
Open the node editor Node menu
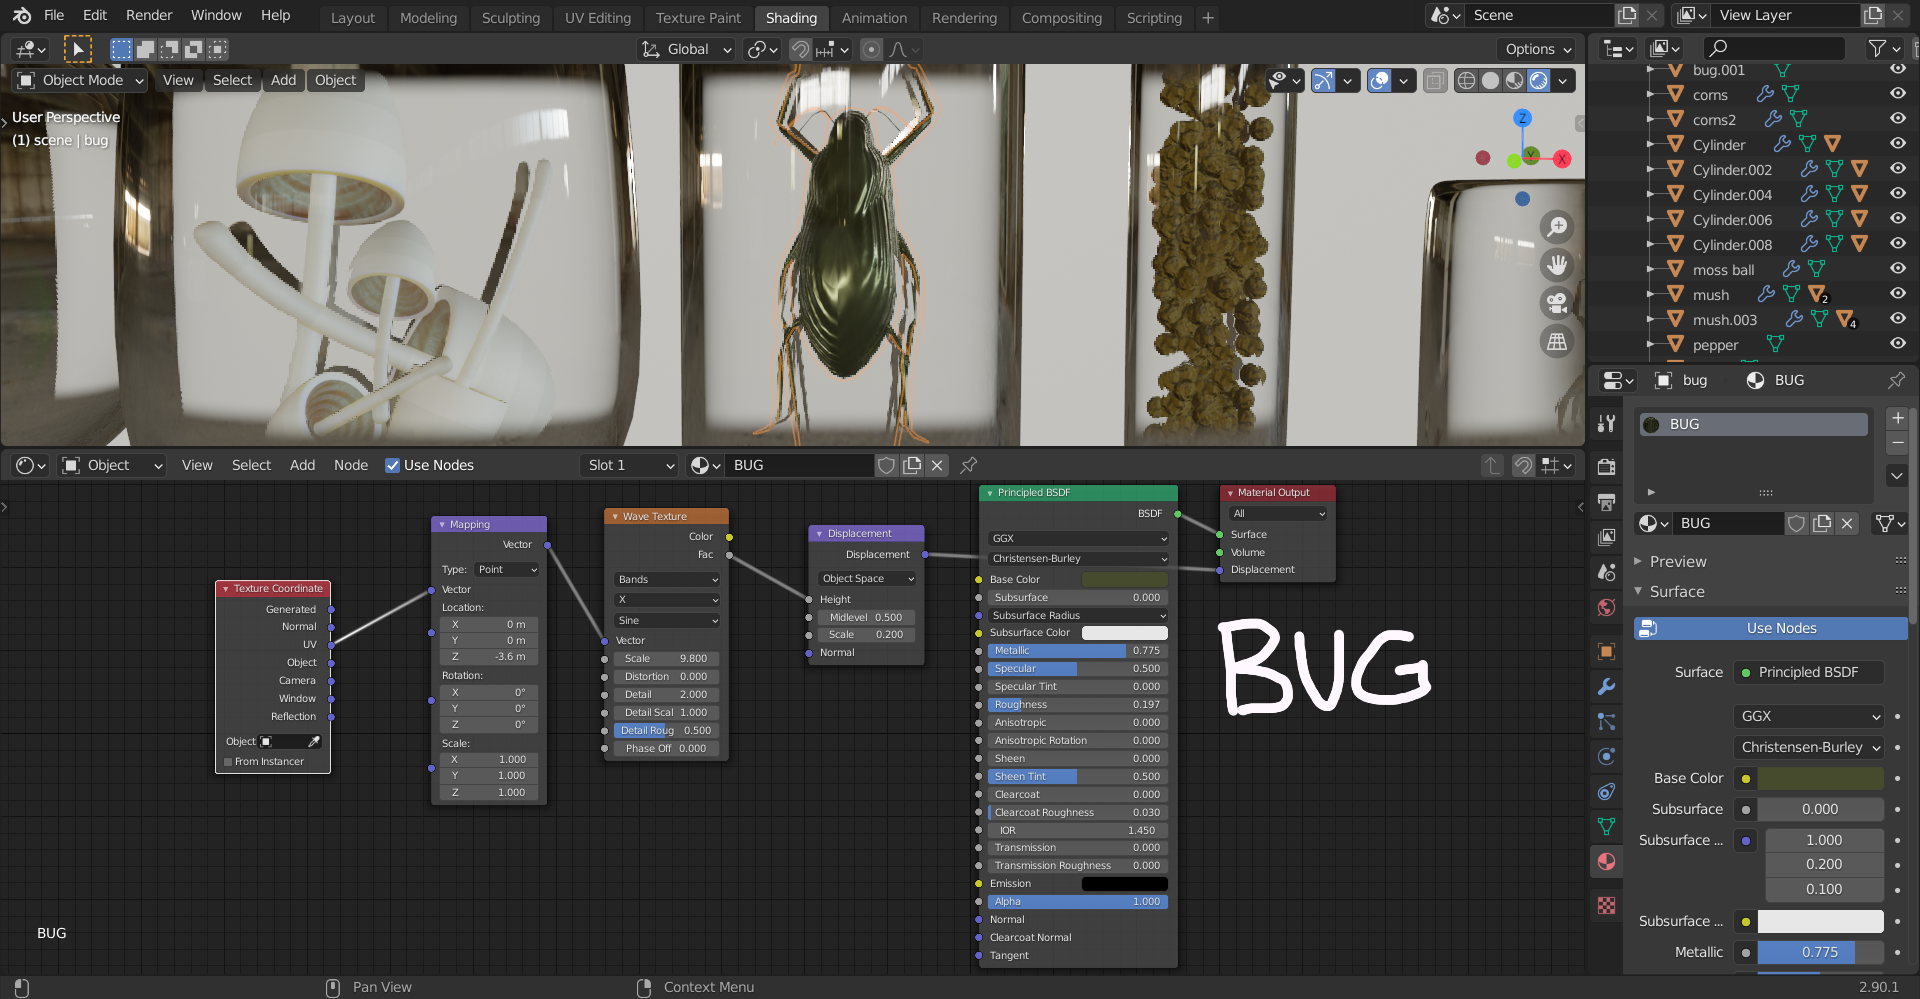click(351, 465)
